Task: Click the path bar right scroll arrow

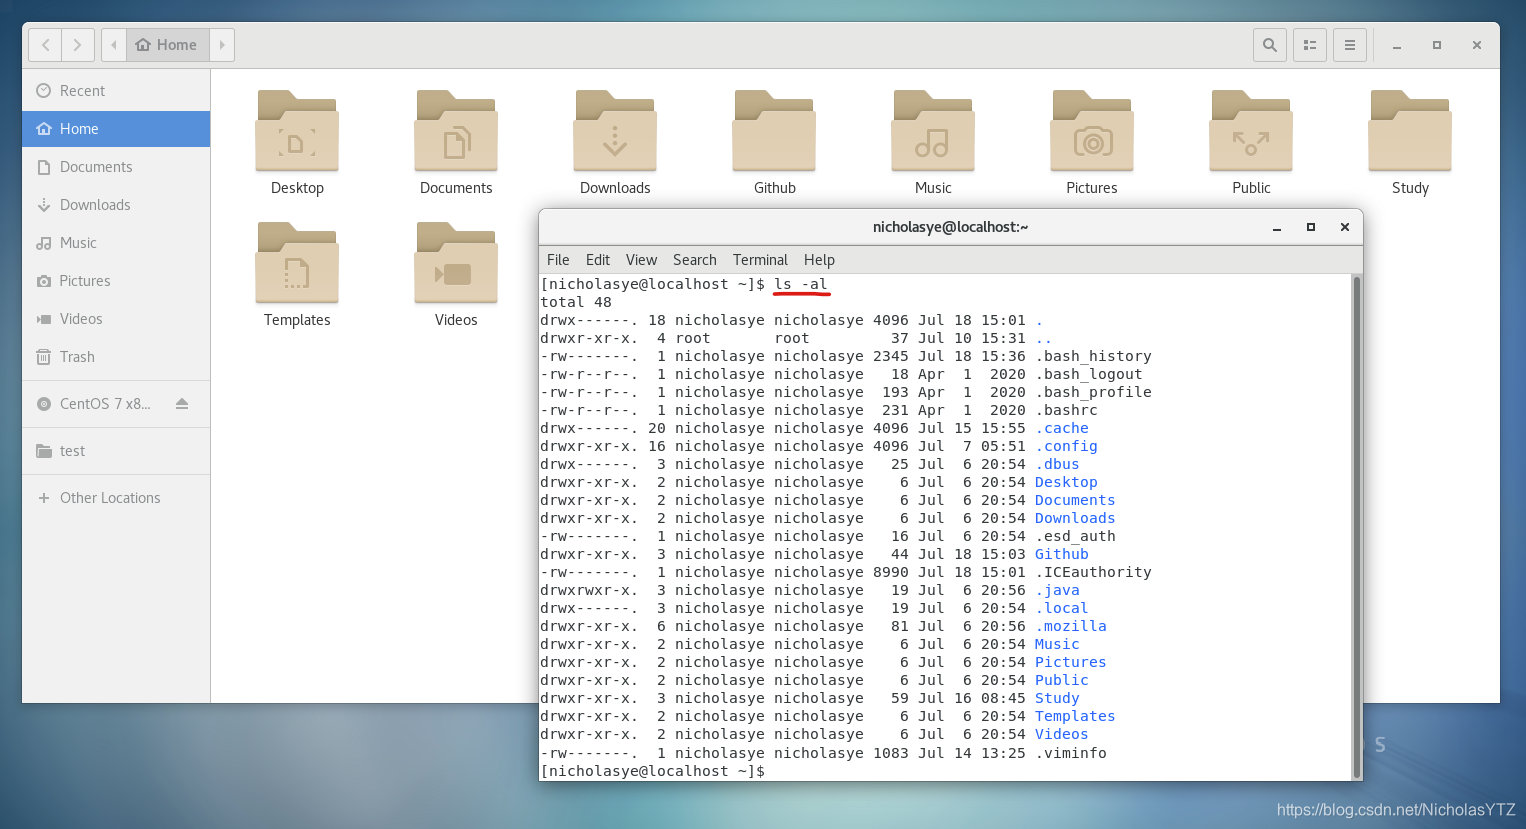Action: point(222,45)
